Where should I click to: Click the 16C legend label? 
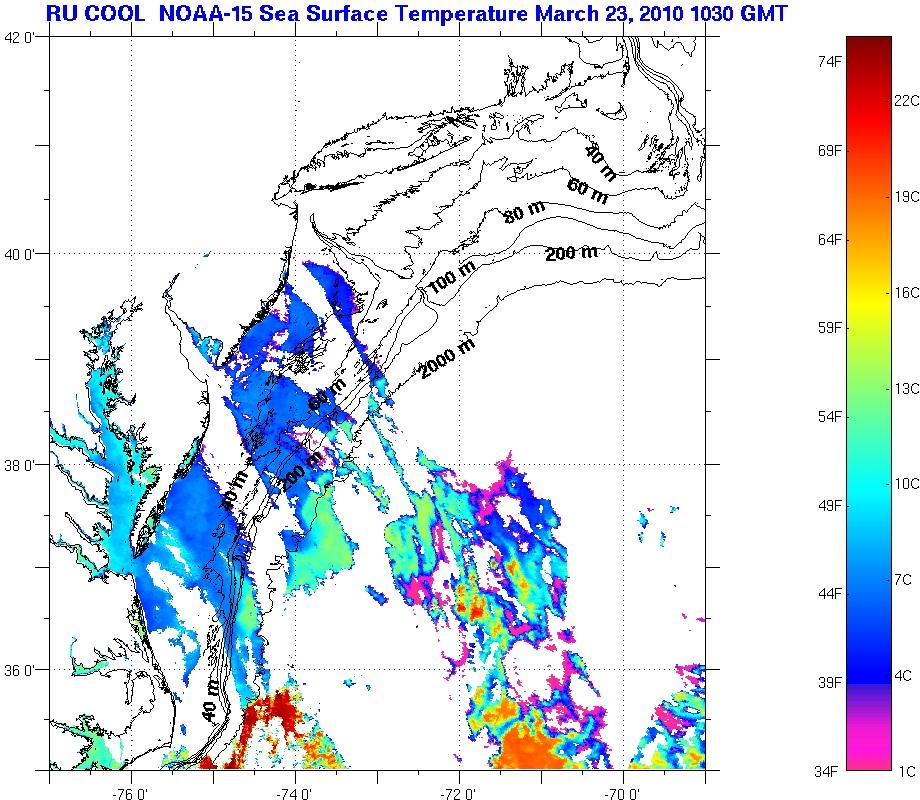tap(907, 292)
